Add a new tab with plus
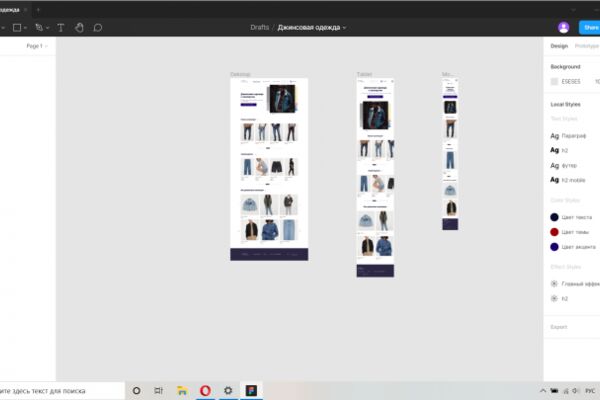The image size is (600, 400). 38,10
